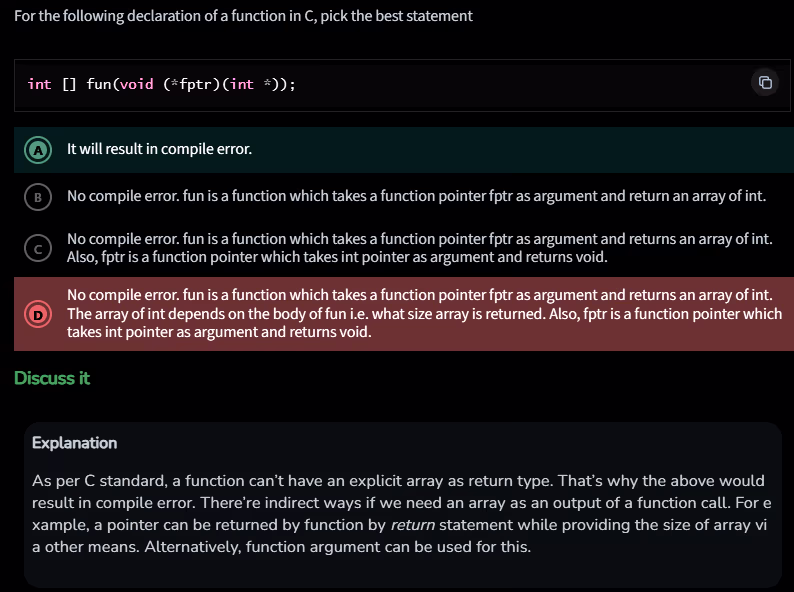Pick the option D radio circle
This screenshot has height=592, width=794.
(x=38, y=314)
